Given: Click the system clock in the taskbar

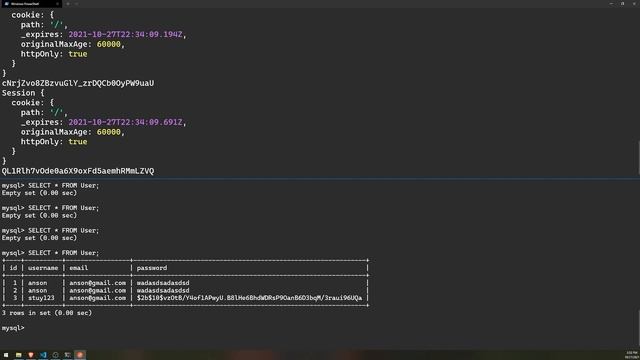Looking at the screenshot, I should [x=631, y=355].
